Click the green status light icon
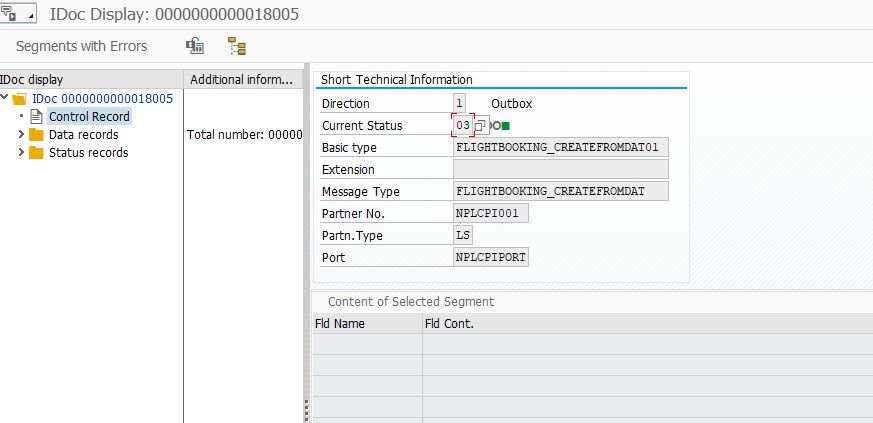873x423 pixels. [x=506, y=126]
